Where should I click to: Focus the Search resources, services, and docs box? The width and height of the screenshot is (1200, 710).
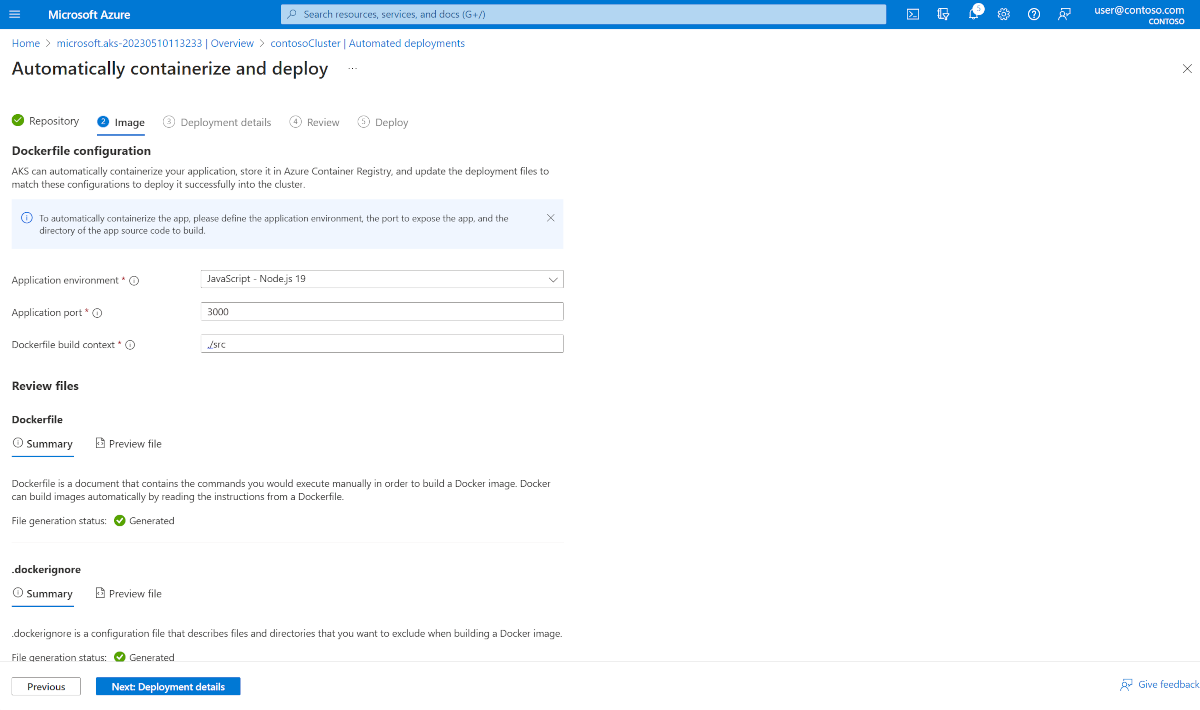[583, 14]
